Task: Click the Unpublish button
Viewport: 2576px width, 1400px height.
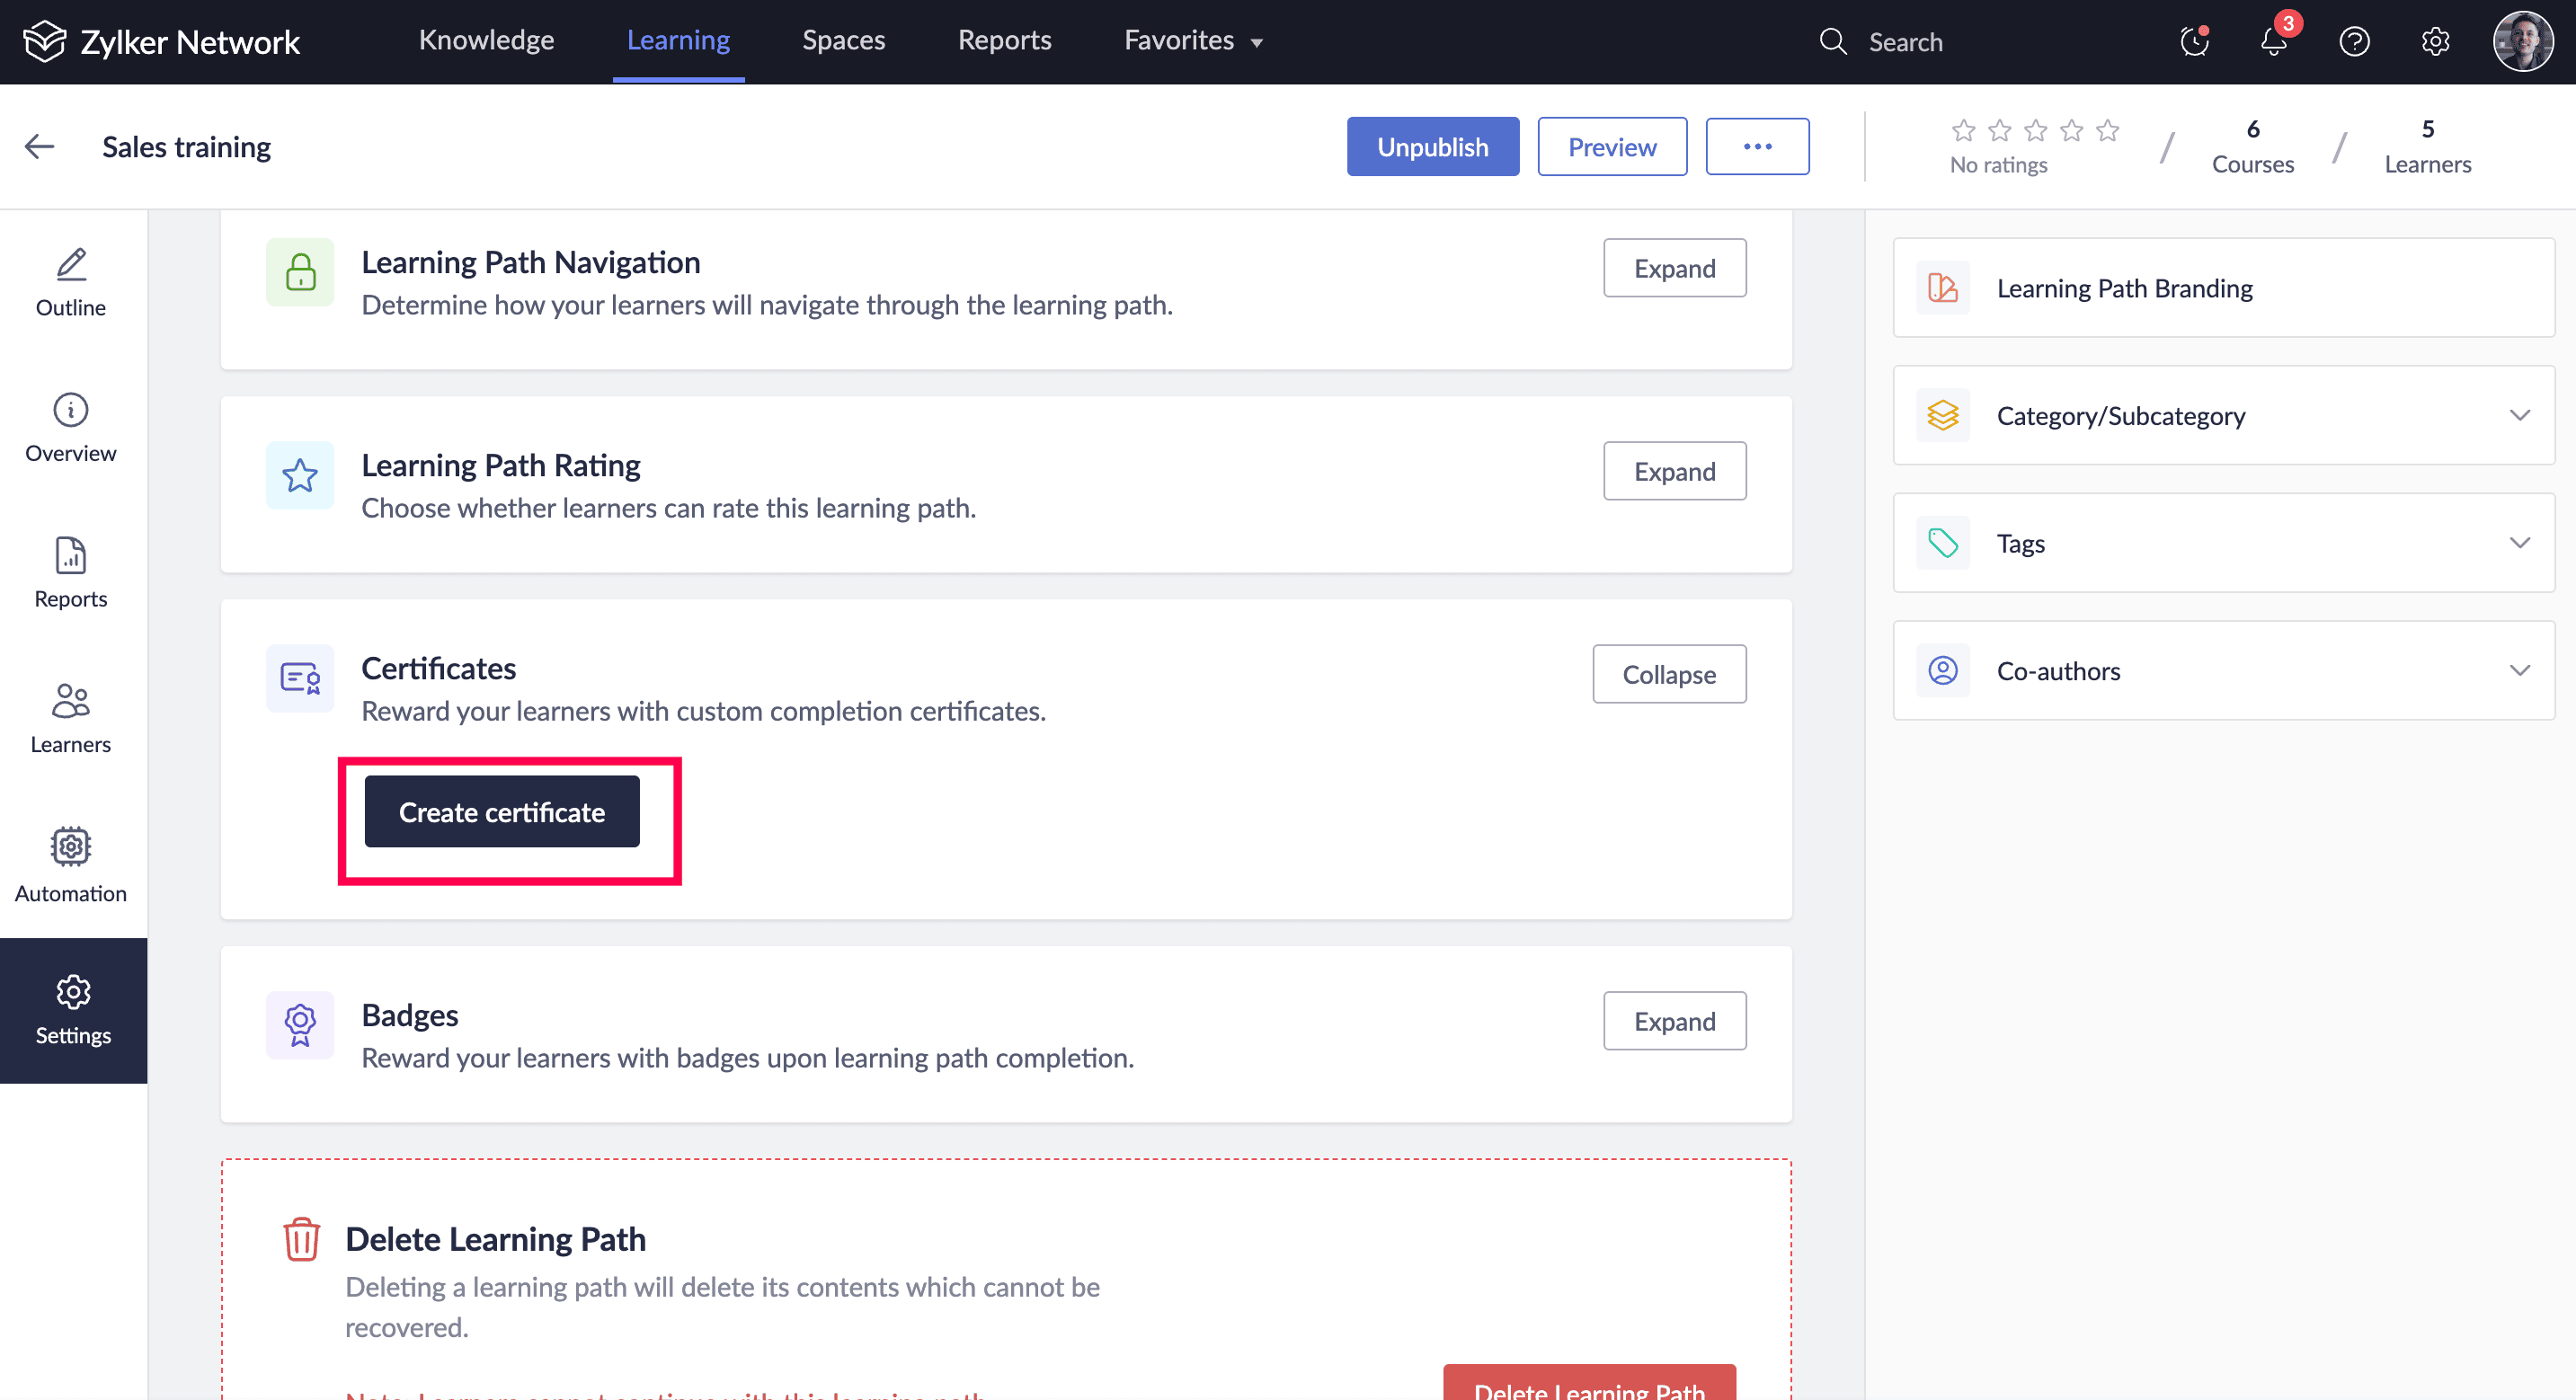Action: [1432, 147]
